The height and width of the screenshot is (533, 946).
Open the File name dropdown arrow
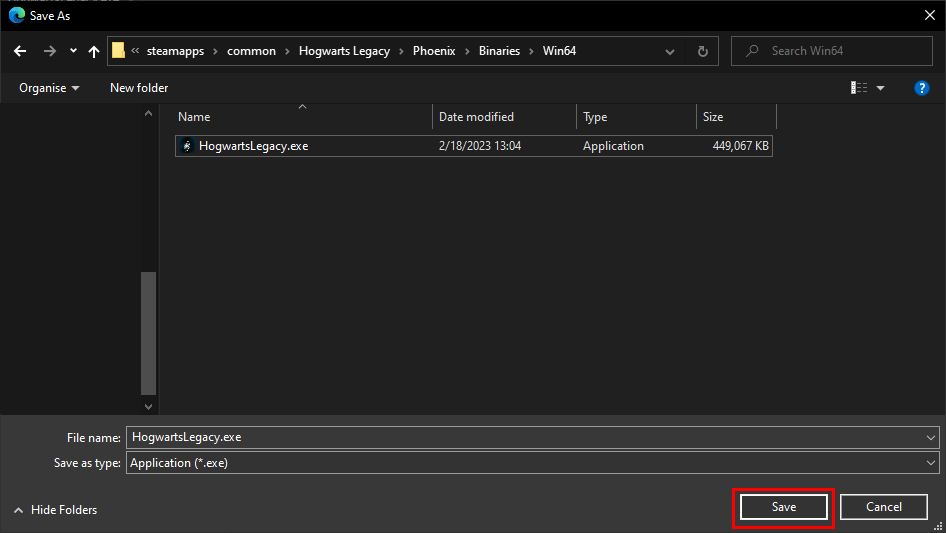(931, 438)
